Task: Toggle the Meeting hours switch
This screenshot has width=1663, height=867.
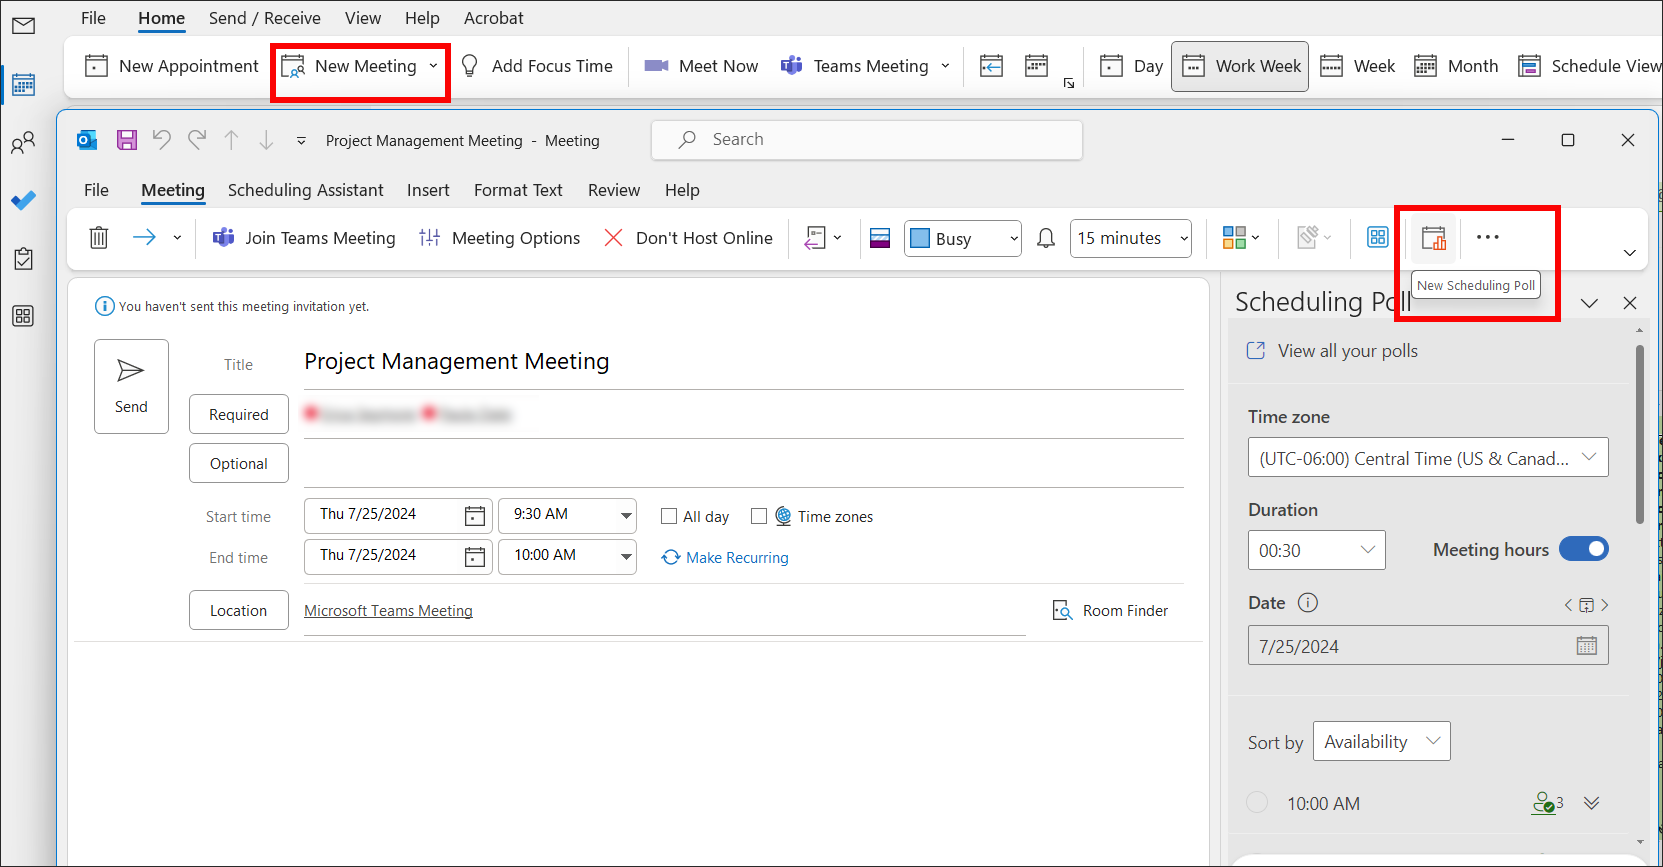Action: [1584, 549]
